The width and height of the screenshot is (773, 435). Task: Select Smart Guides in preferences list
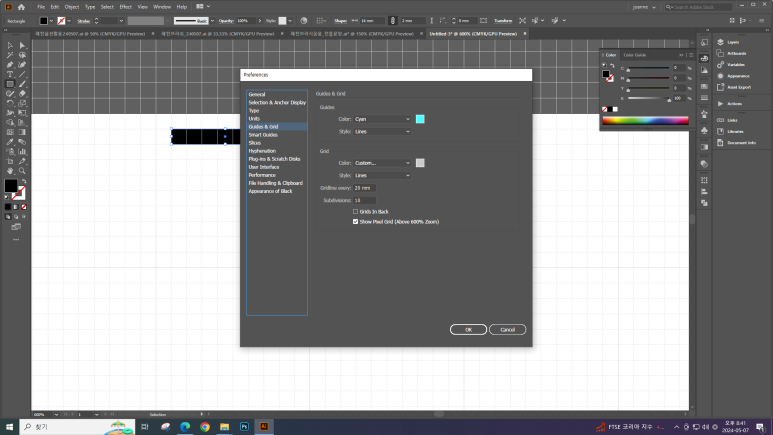coord(263,135)
